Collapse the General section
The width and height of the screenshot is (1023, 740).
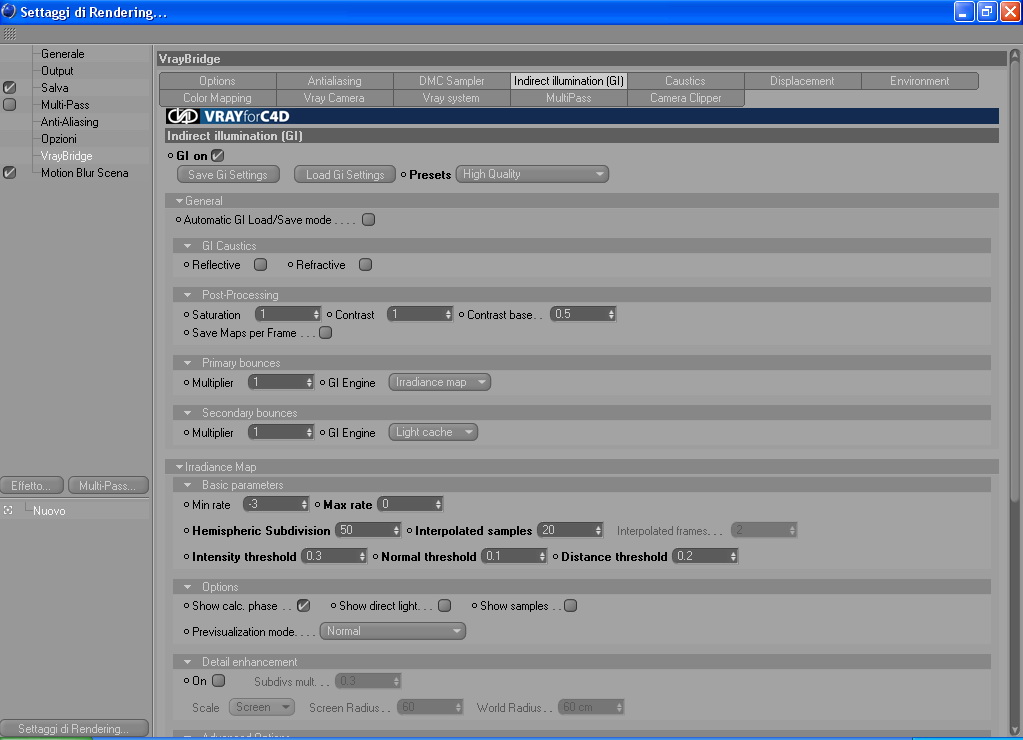click(179, 201)
